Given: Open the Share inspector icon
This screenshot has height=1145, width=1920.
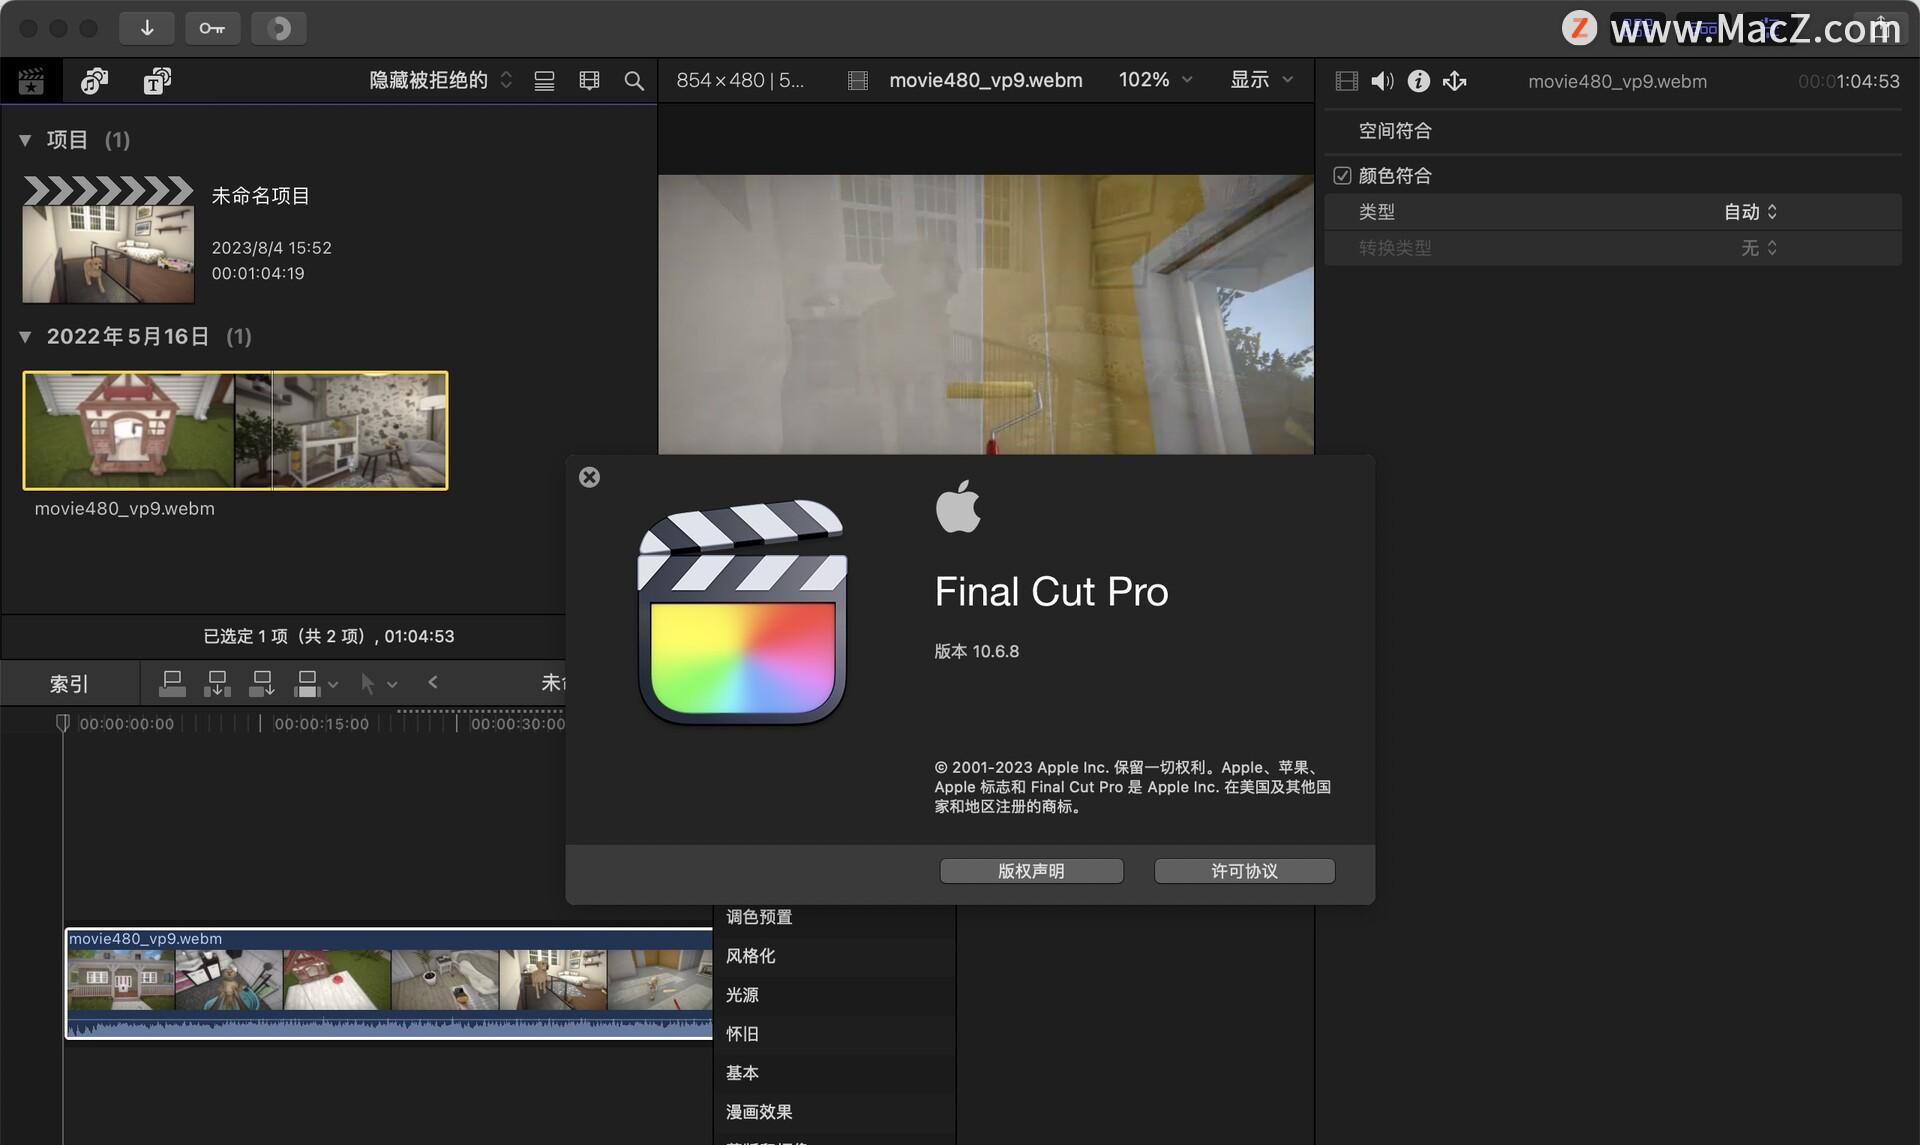Looking at the screenshot, I should point(1455,81).
